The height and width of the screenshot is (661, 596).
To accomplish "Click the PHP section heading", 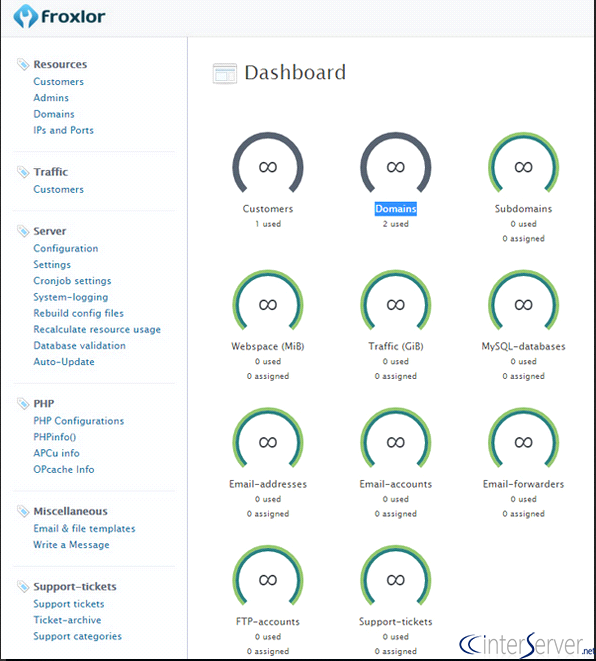I will point(44,403).
